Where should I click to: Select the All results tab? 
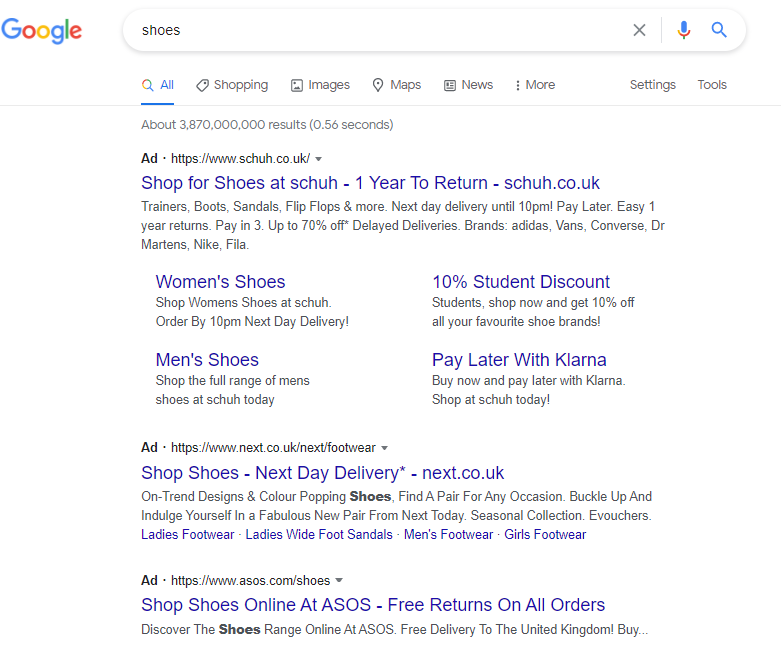click(157, 85)
